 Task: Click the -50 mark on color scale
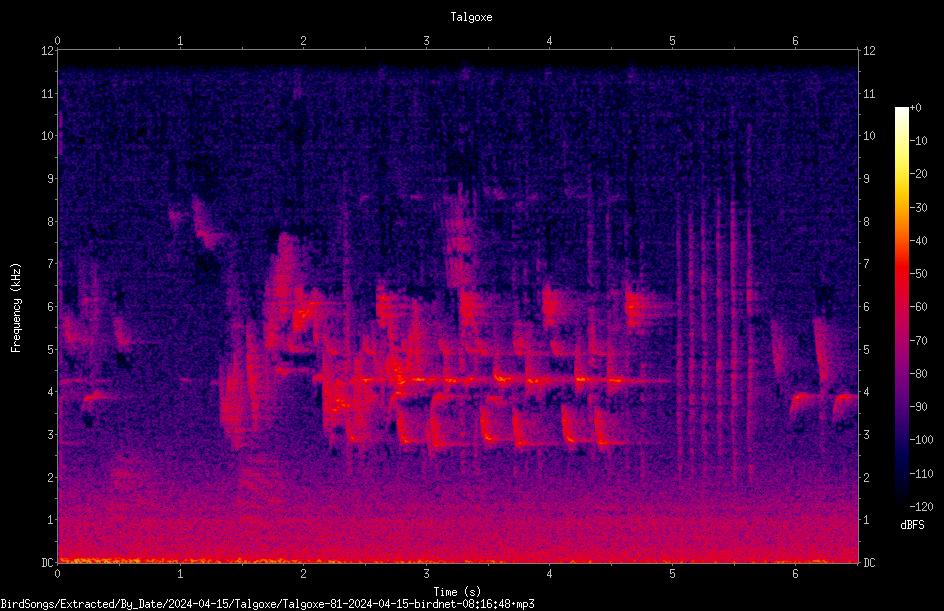pyautogui.click(x=919, y=273)
